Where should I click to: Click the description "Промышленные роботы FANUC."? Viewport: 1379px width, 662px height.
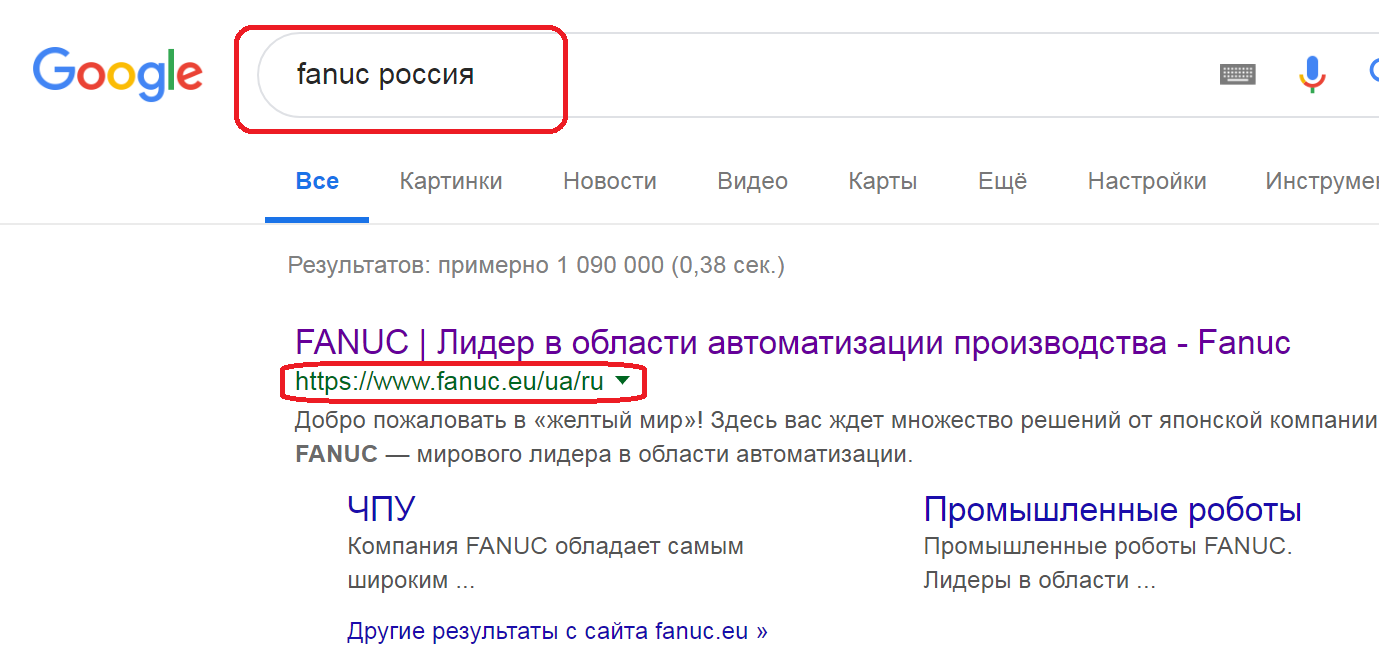[x=1108, y=547]
